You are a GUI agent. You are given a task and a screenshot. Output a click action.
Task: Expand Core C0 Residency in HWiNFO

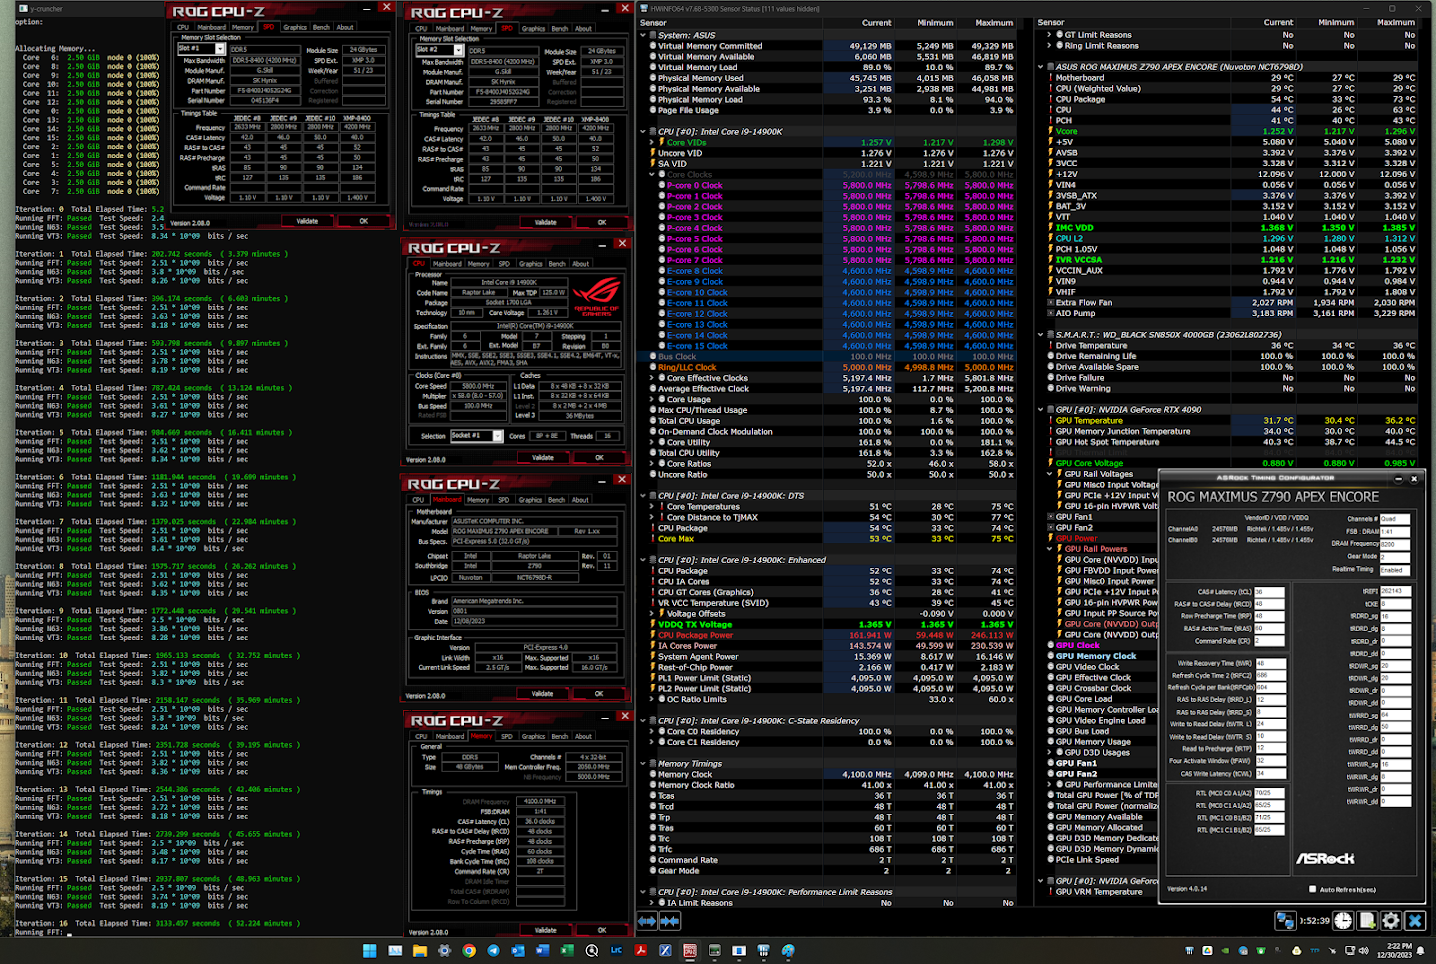pos(651,731)
